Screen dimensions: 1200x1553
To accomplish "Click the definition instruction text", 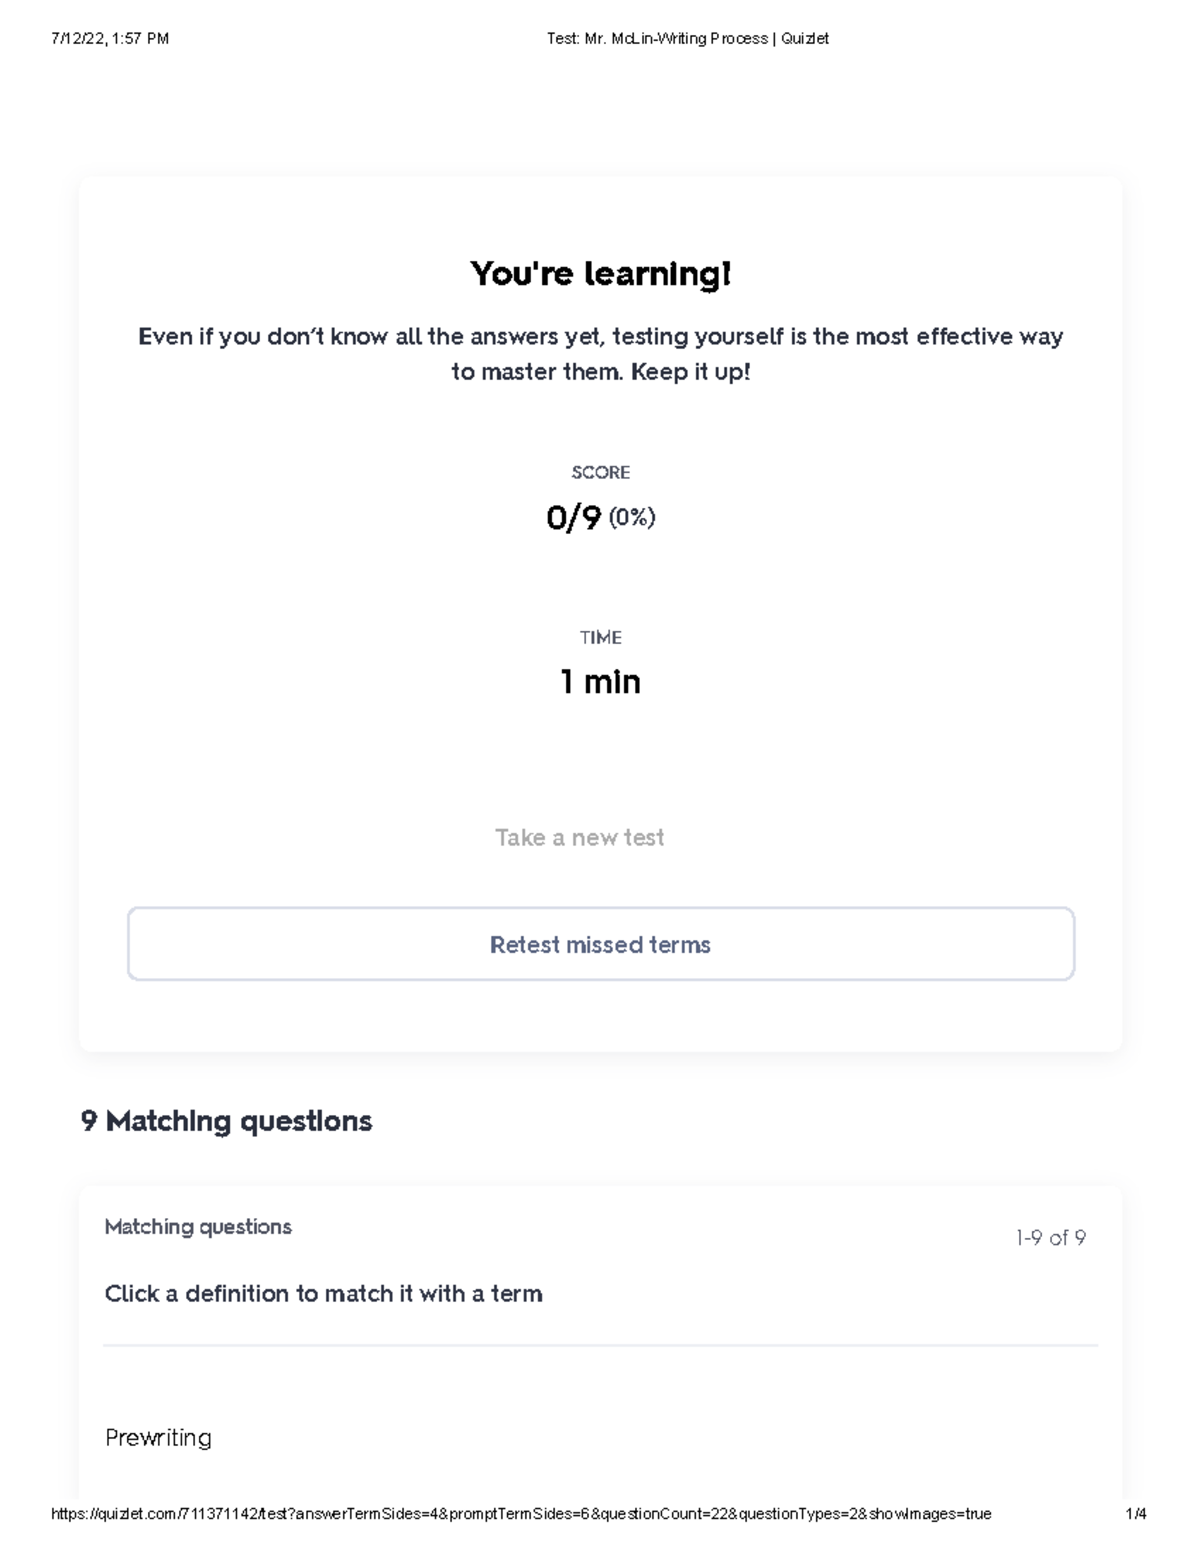I will click(323, 1293).
